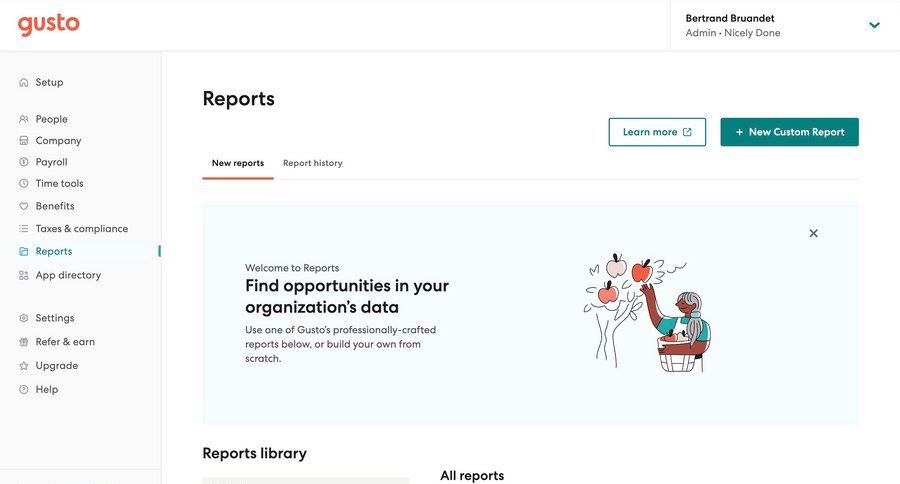Viewport: 900px width, 484px height.
Task: Go to App directory in sidebar
Action: click(x=68, y=275)
